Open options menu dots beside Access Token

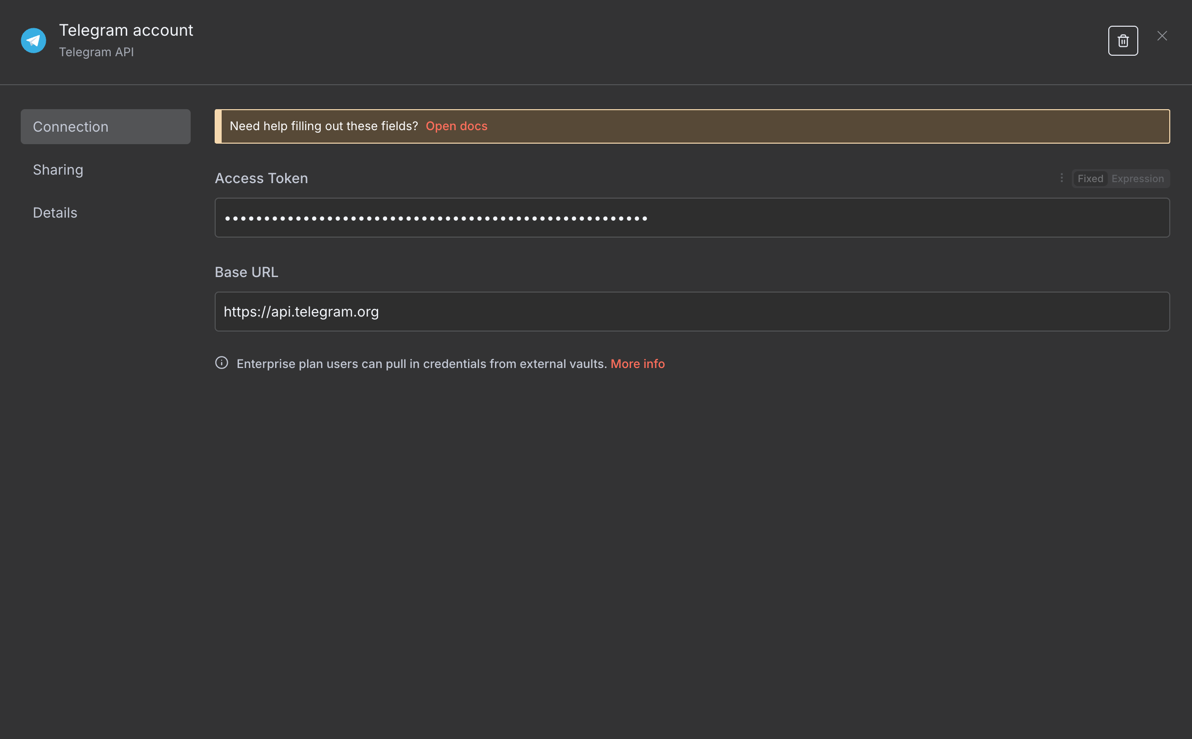click(1062, 178)
